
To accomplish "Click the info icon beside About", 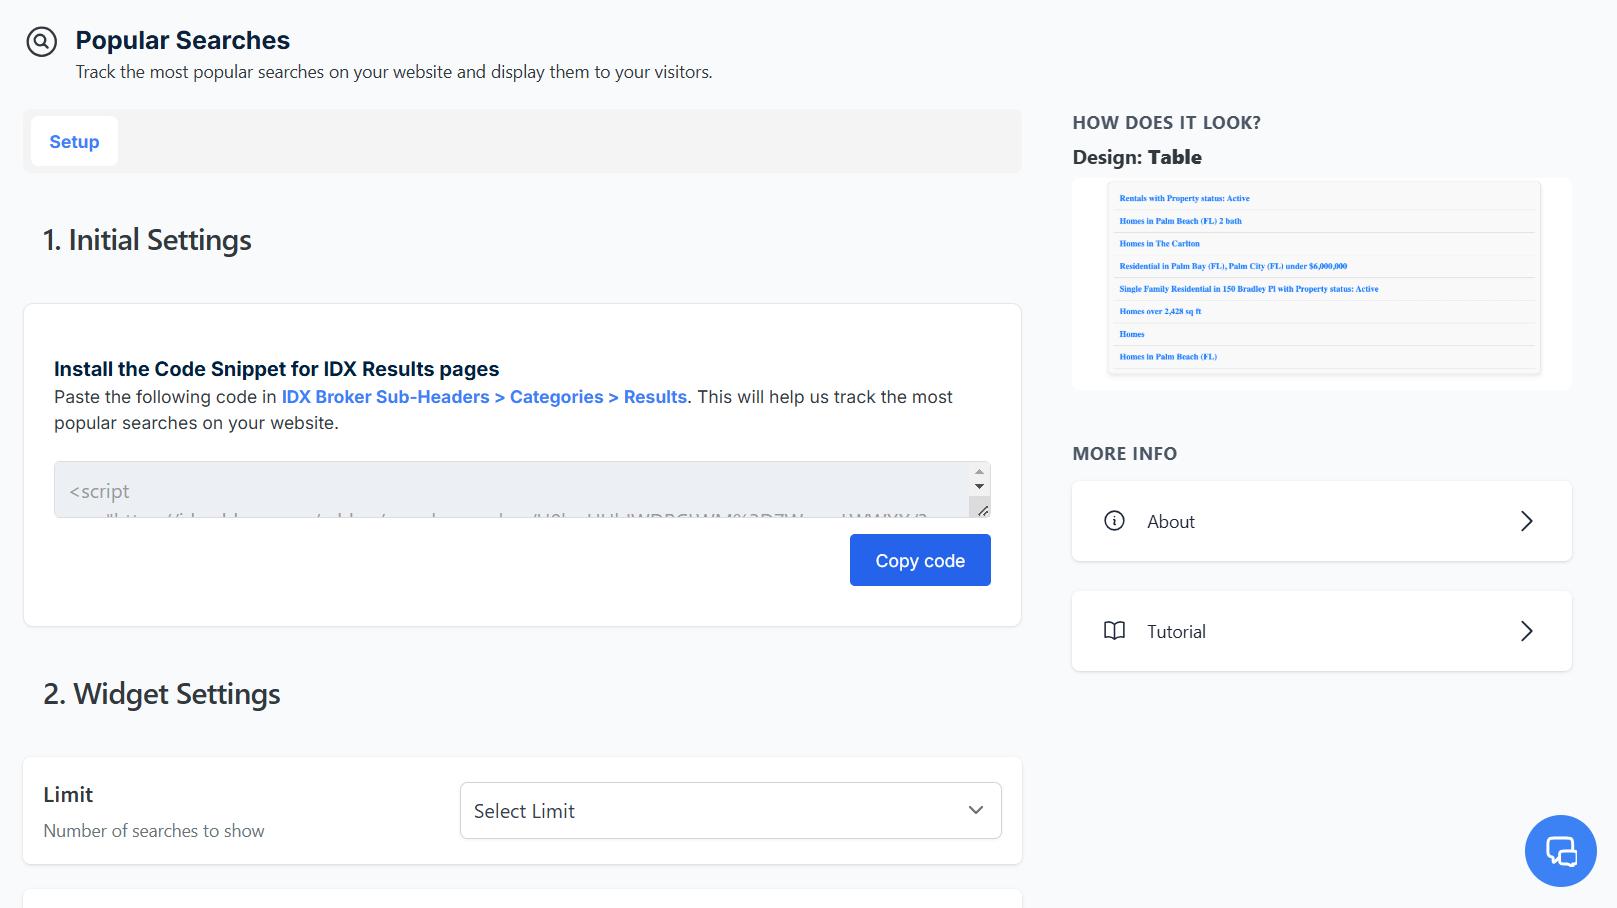I will (x=1114, y=521).
